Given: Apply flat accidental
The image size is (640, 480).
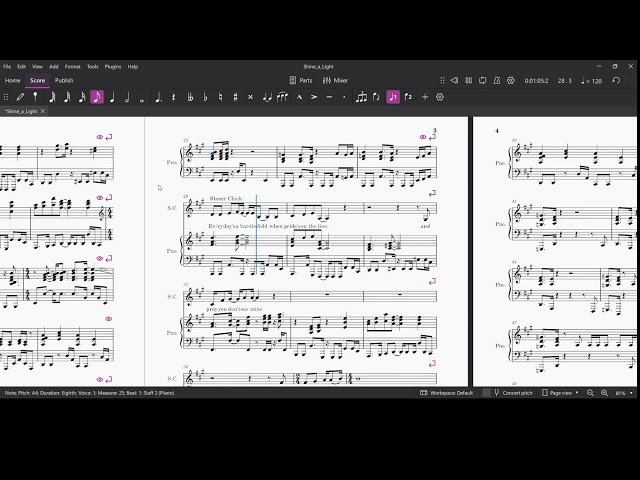Looking at the screenshot, I should click(205, 97).
